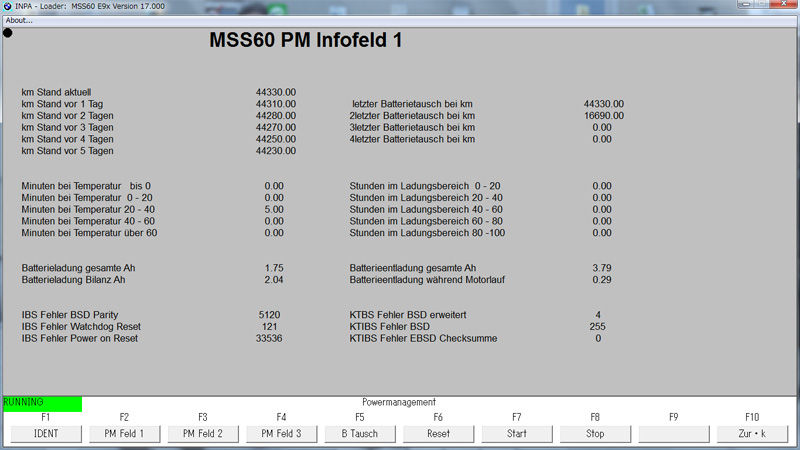
Task: Select 'Minuten bei Temperatur 20 - 40' label
Action: pyautogui.click(x=88, y=210)
